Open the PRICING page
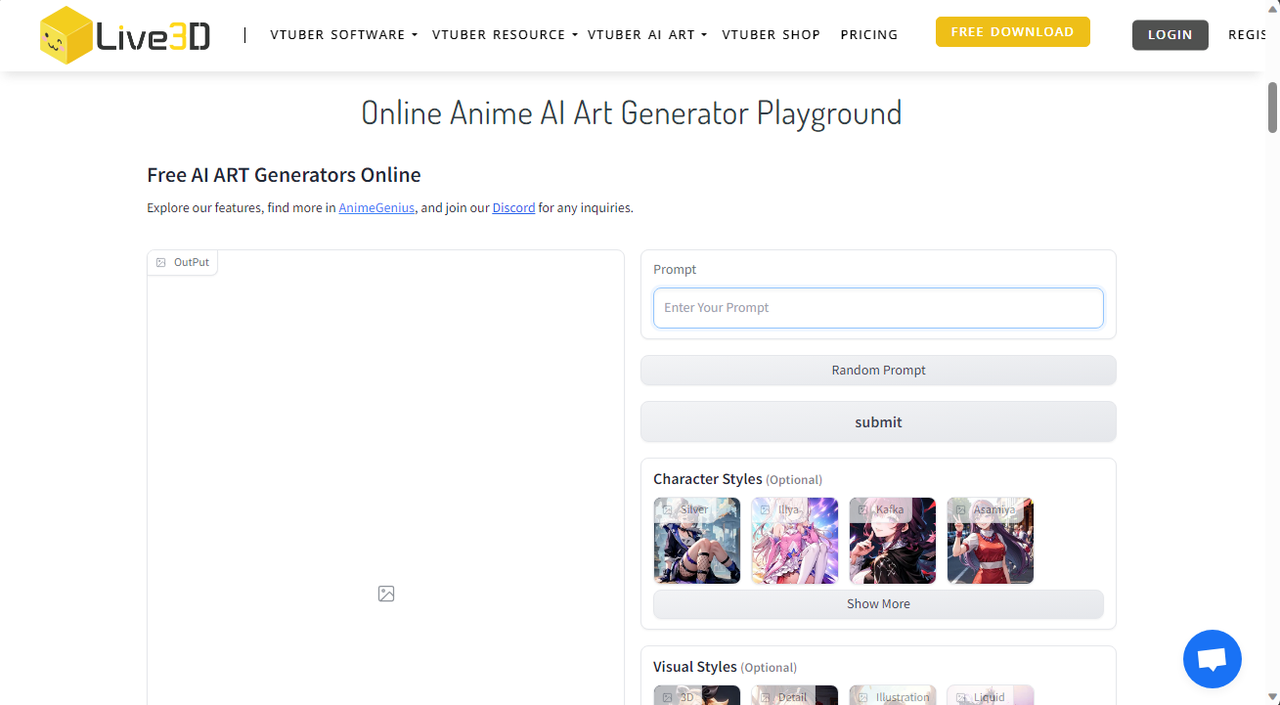Image resolution: width=1280 pixels, height=705 pixels. (869, 35)
